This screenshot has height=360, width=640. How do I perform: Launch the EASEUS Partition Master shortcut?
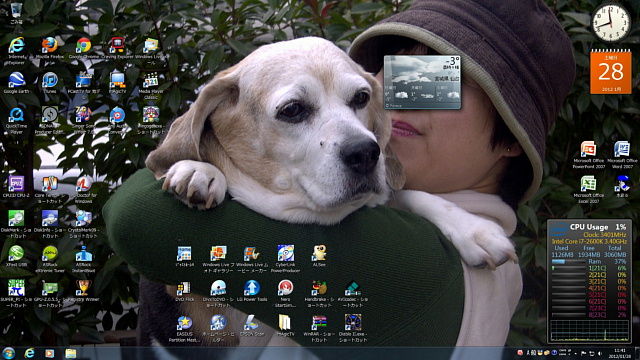184,328
